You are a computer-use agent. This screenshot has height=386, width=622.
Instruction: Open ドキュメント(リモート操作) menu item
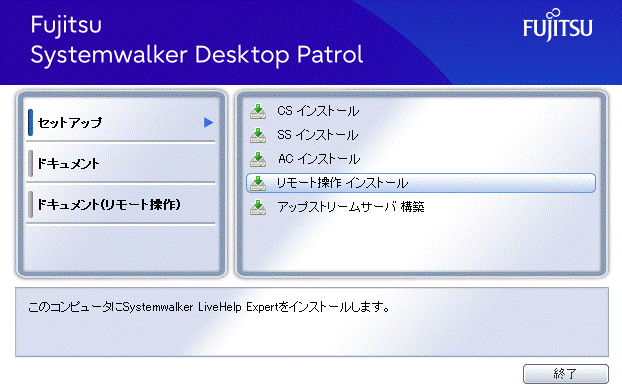click(x=121, y=205)
